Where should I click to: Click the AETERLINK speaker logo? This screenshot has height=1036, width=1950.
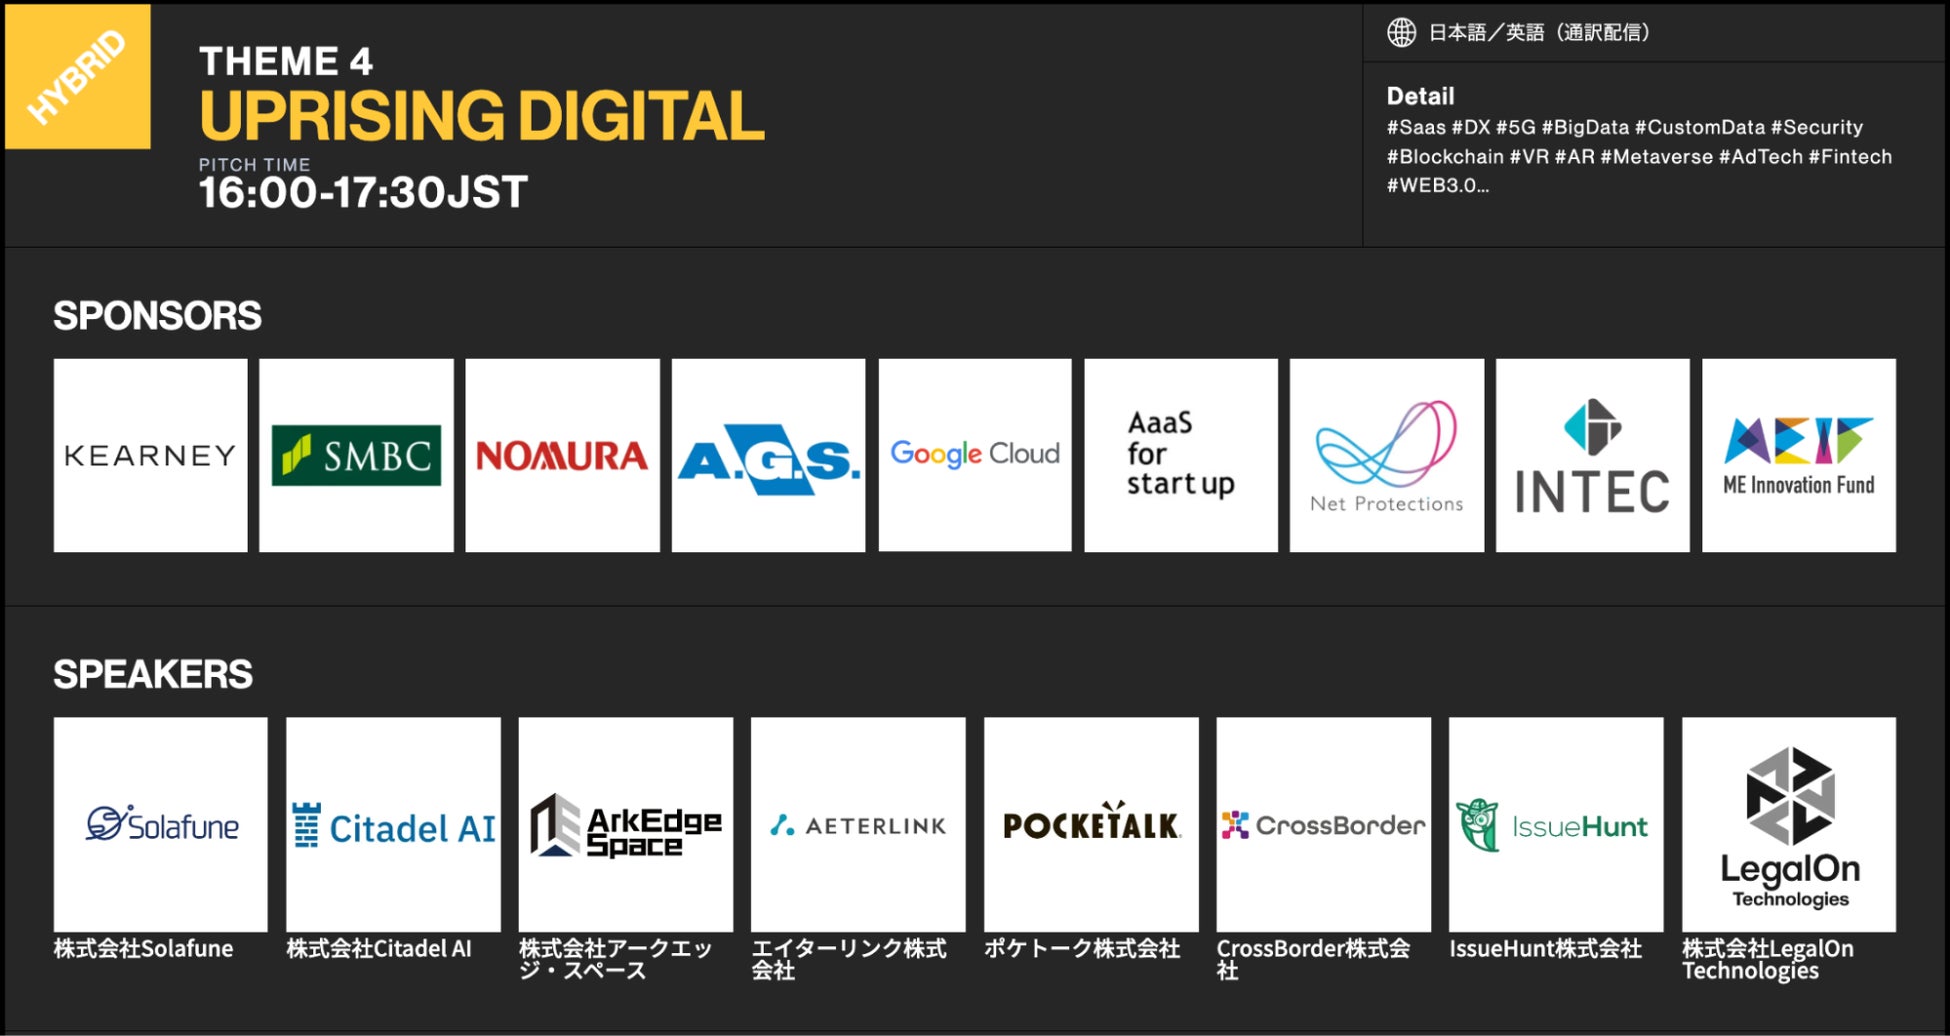pyautogui.click(x=858, y=824)
